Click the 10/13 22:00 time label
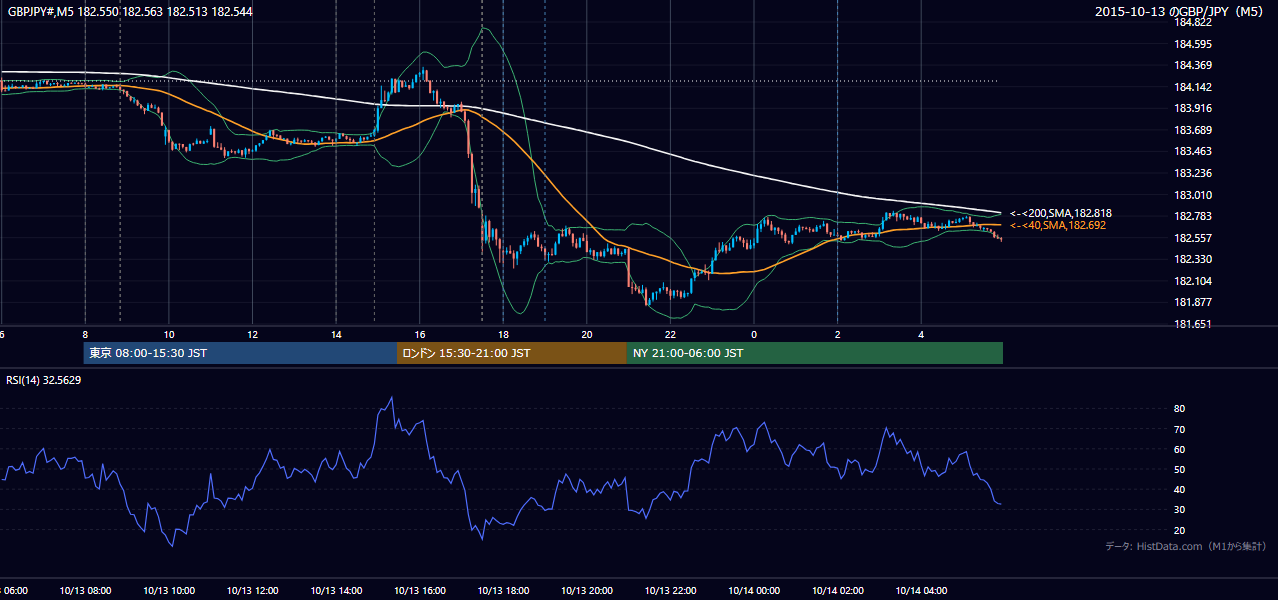Screen dimensions: 1278x600 [670, 591]
